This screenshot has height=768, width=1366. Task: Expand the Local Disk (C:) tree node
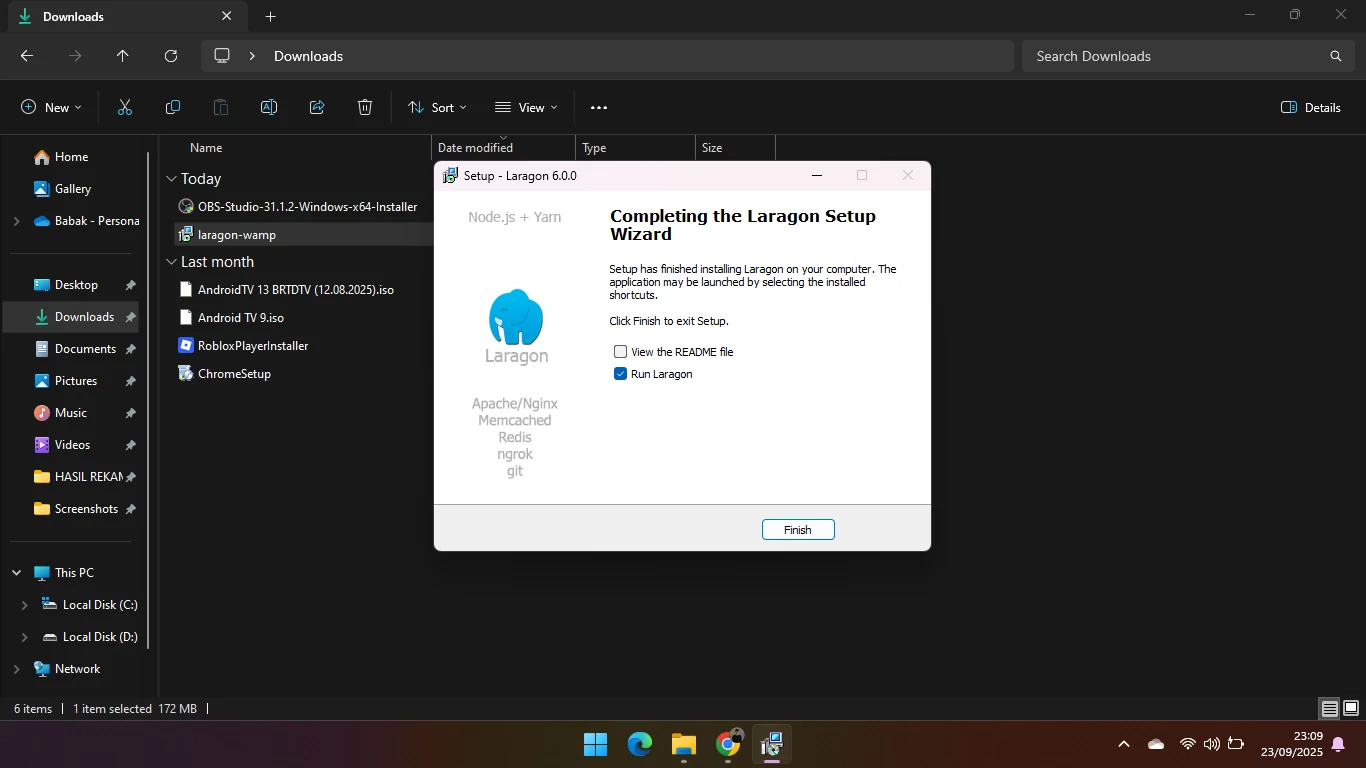[x=25, y=605]
